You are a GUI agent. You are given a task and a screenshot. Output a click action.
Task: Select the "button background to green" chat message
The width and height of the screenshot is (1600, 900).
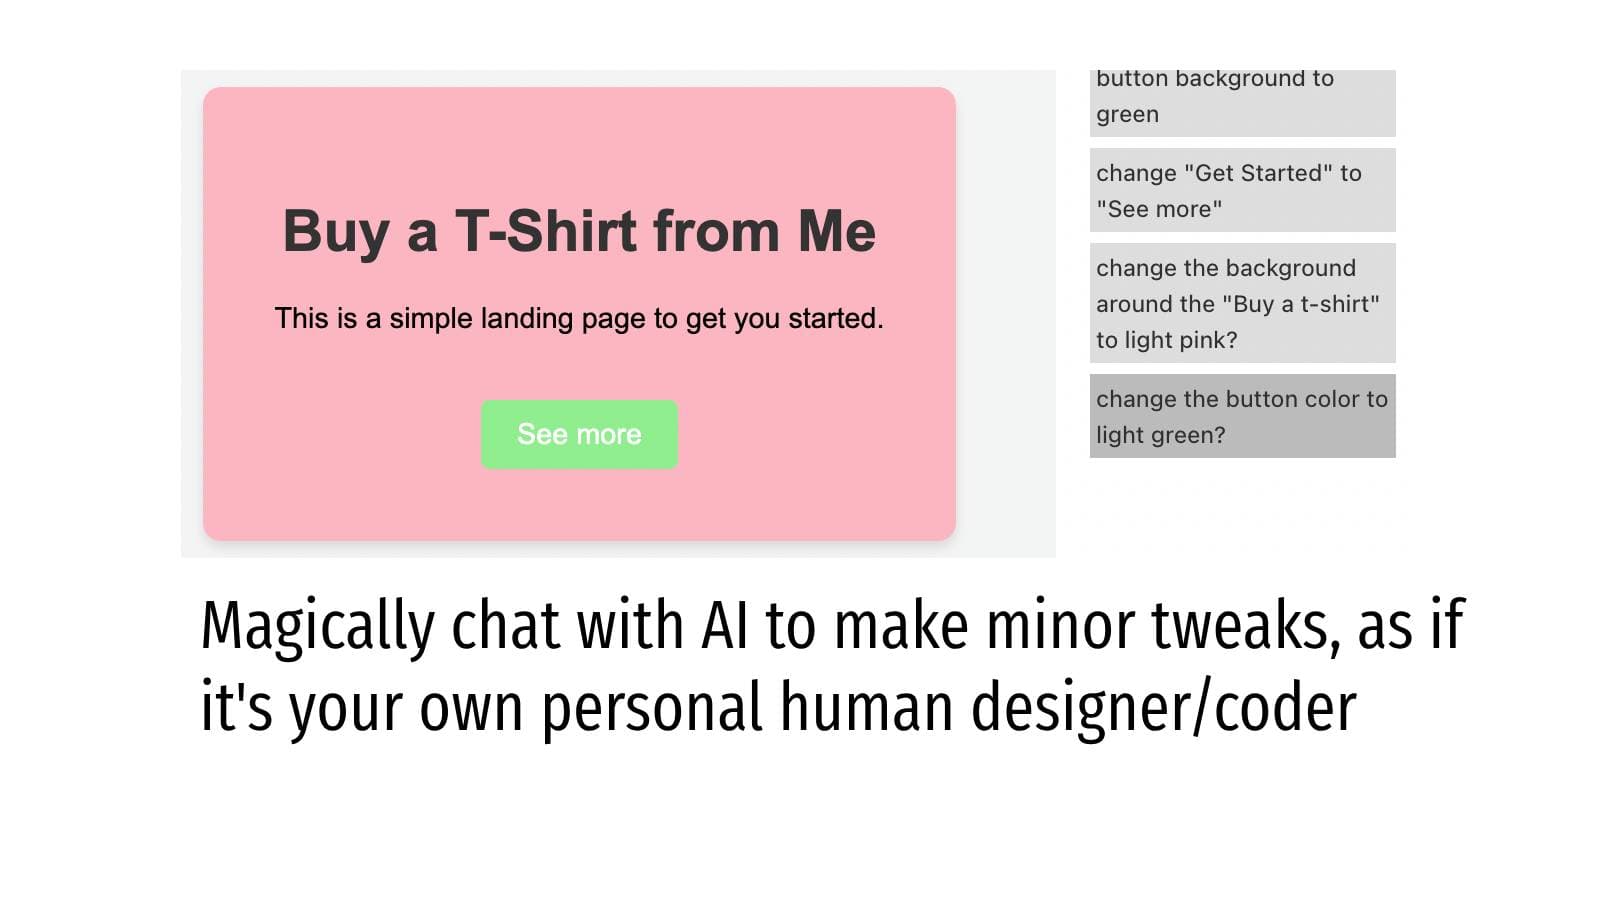[1242, 98]
